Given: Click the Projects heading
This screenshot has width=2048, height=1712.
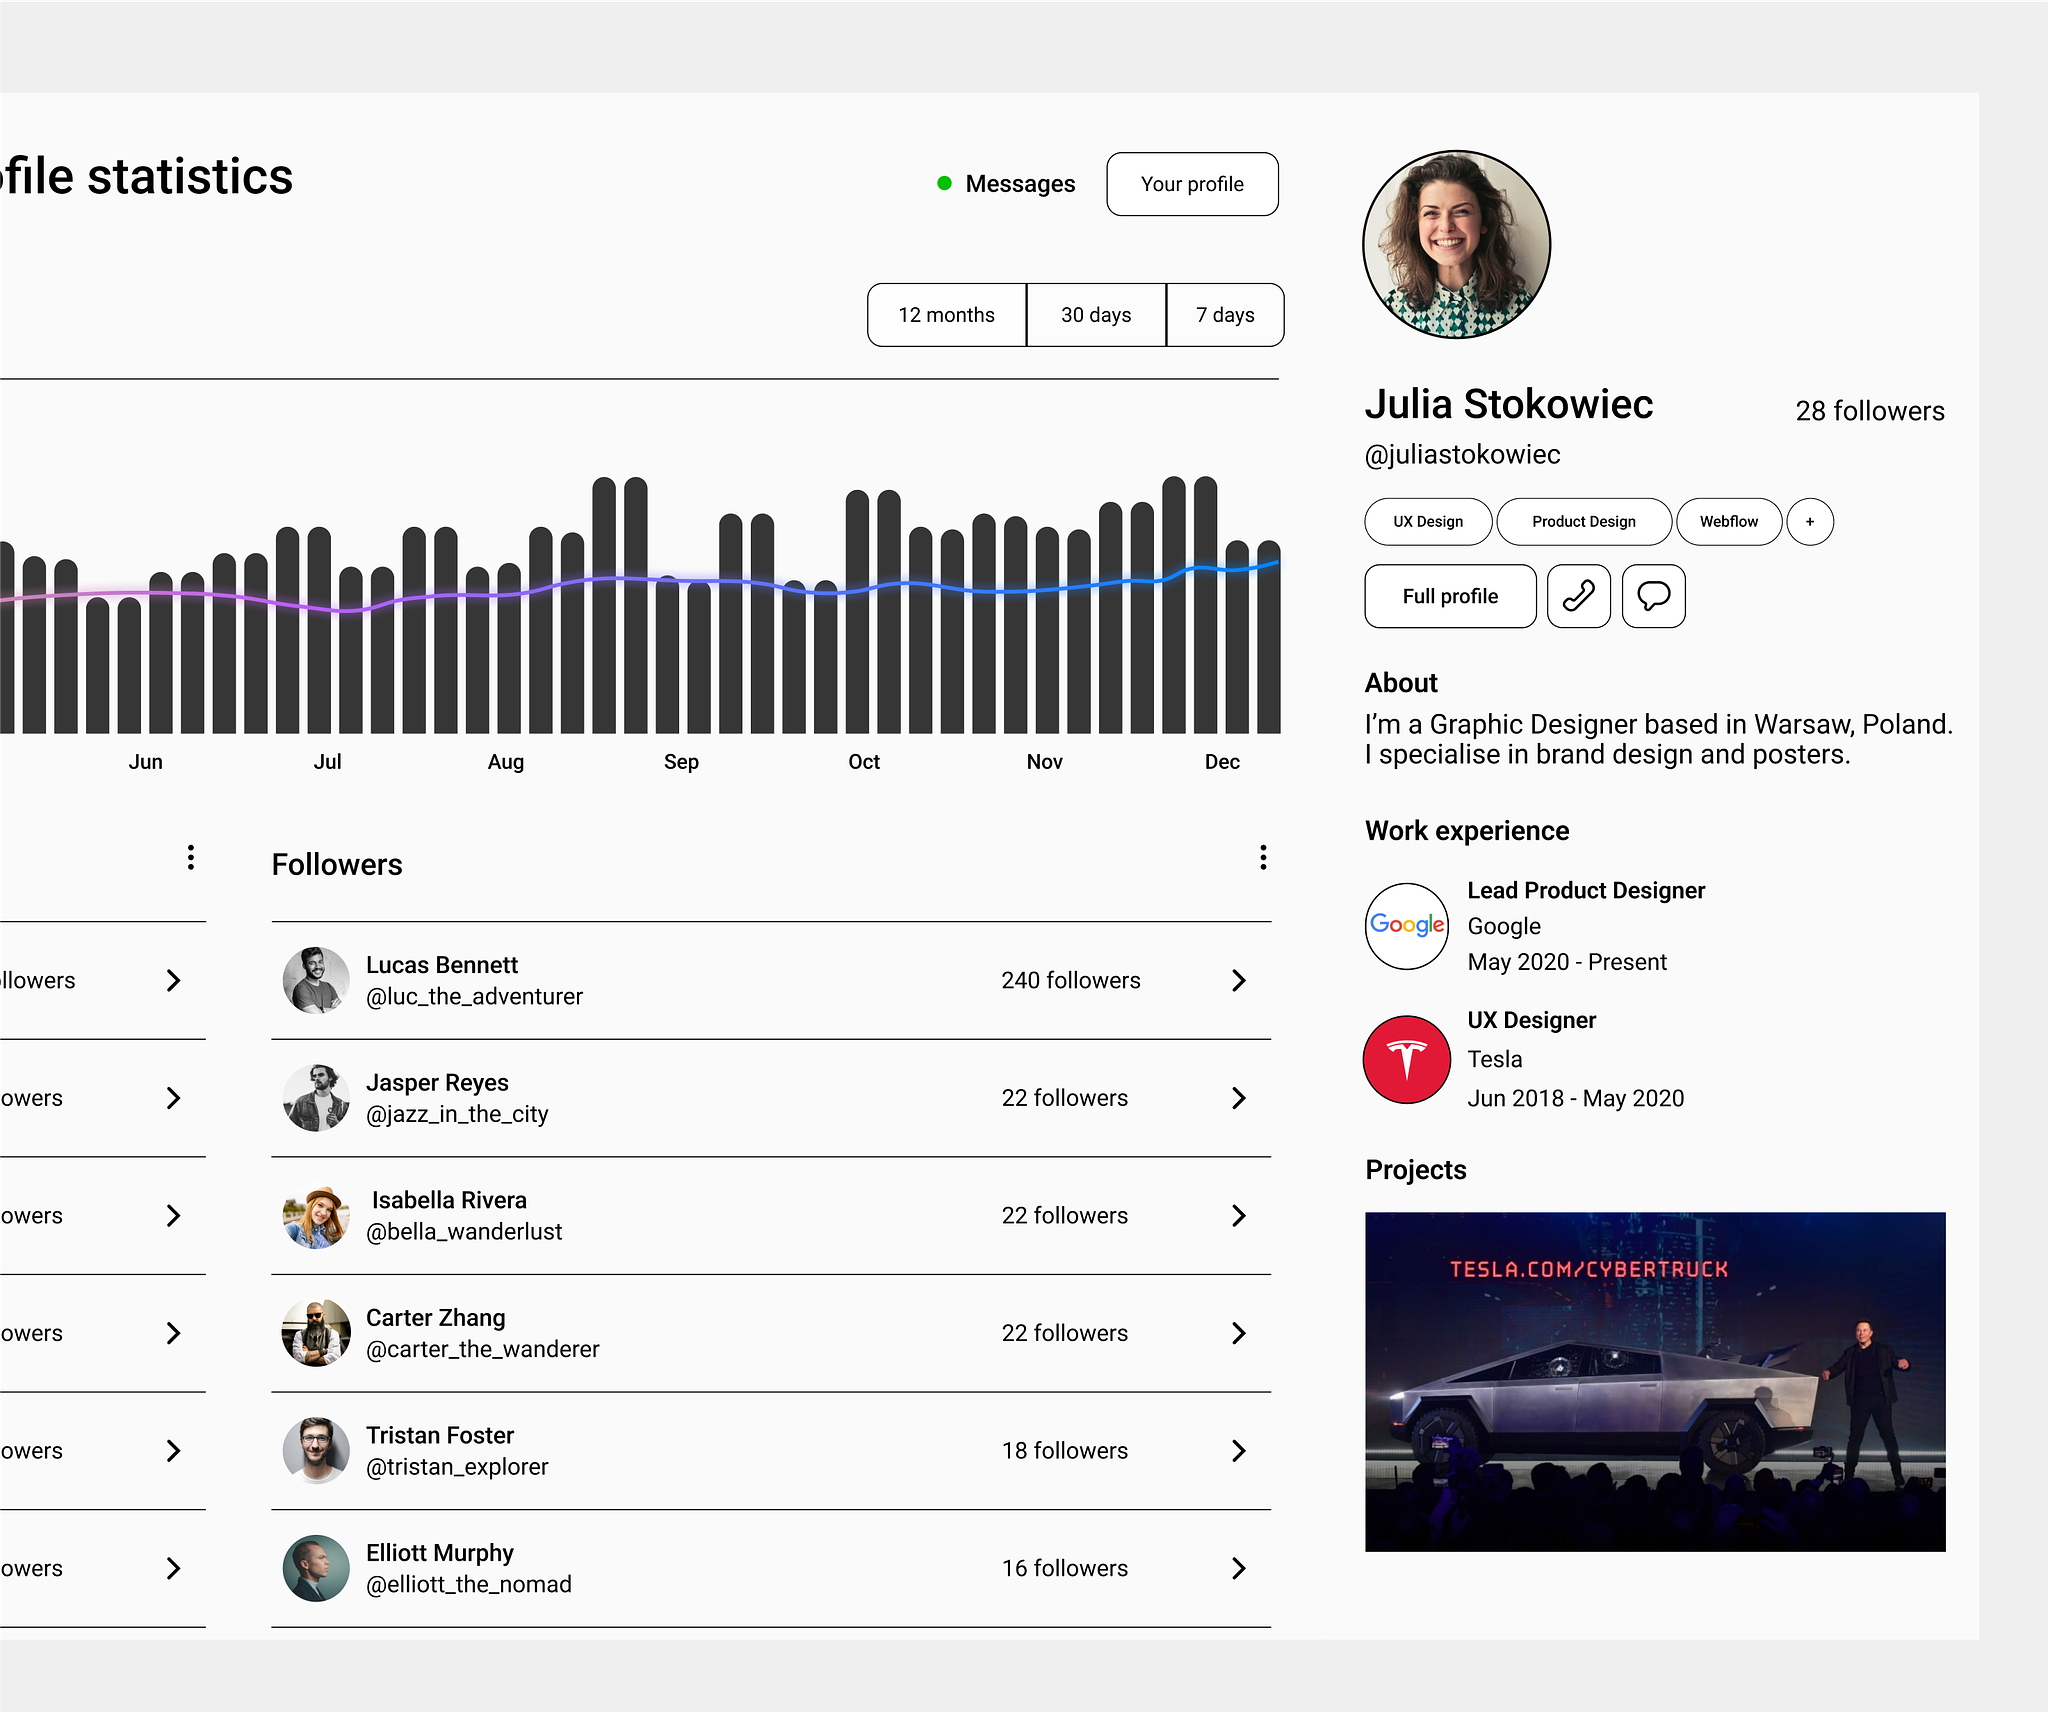Looking at the screenshot, I should 1416,1170.
